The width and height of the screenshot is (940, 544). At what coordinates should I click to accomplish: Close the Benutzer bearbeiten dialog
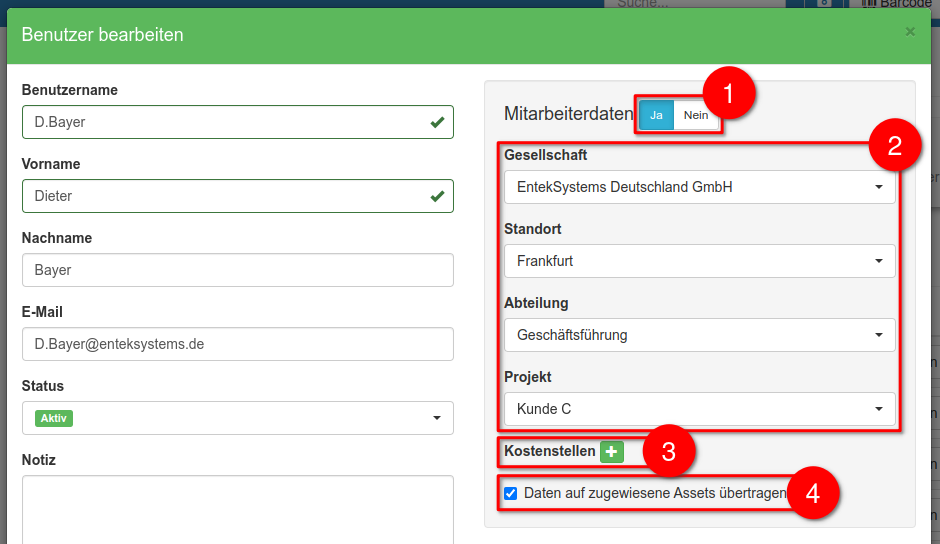coord(910,32)
